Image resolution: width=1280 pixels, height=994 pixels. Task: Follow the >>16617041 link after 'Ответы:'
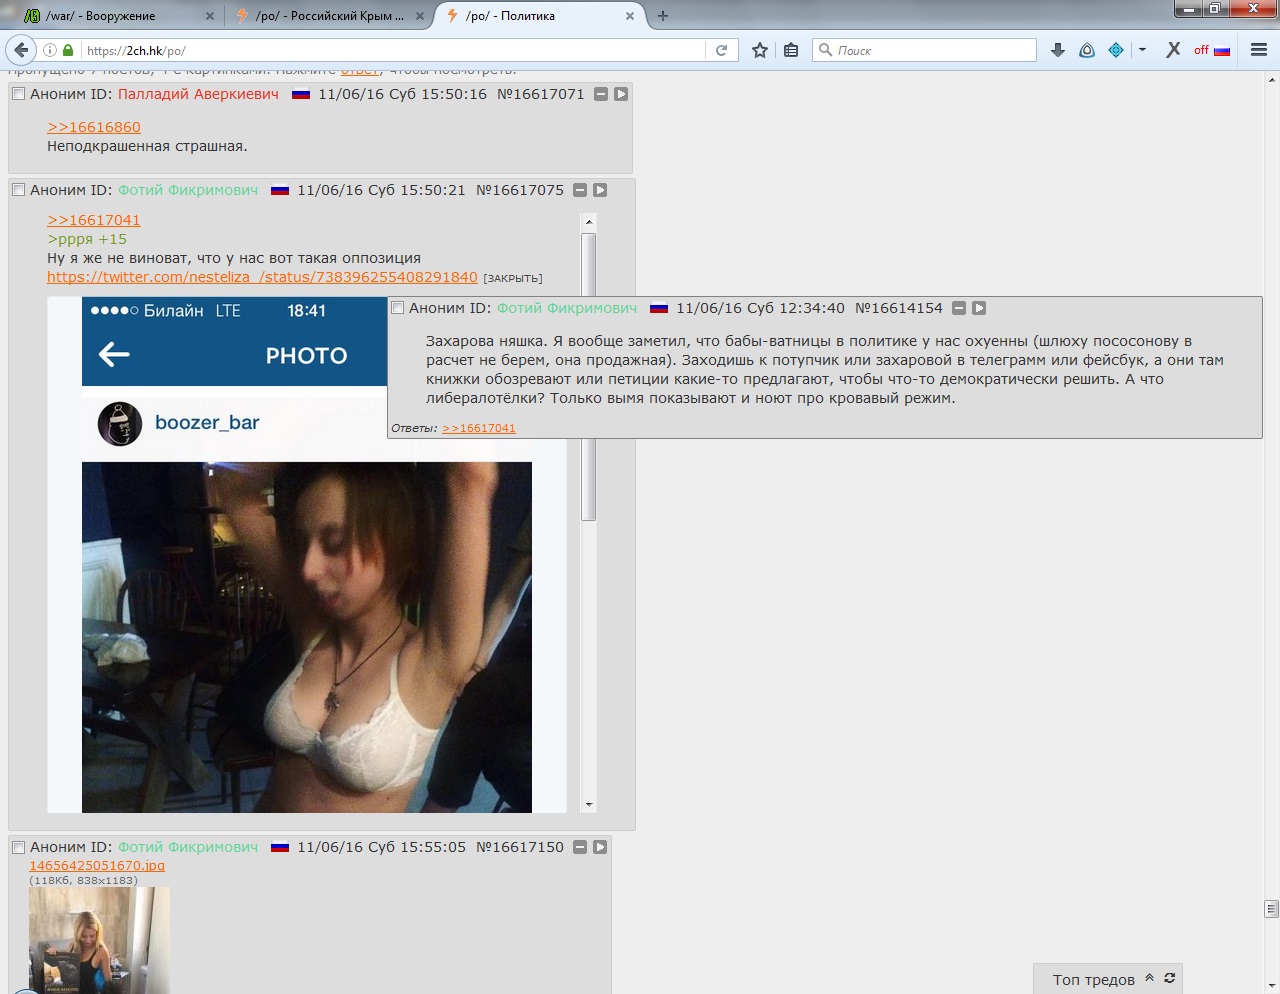point(479,428)
